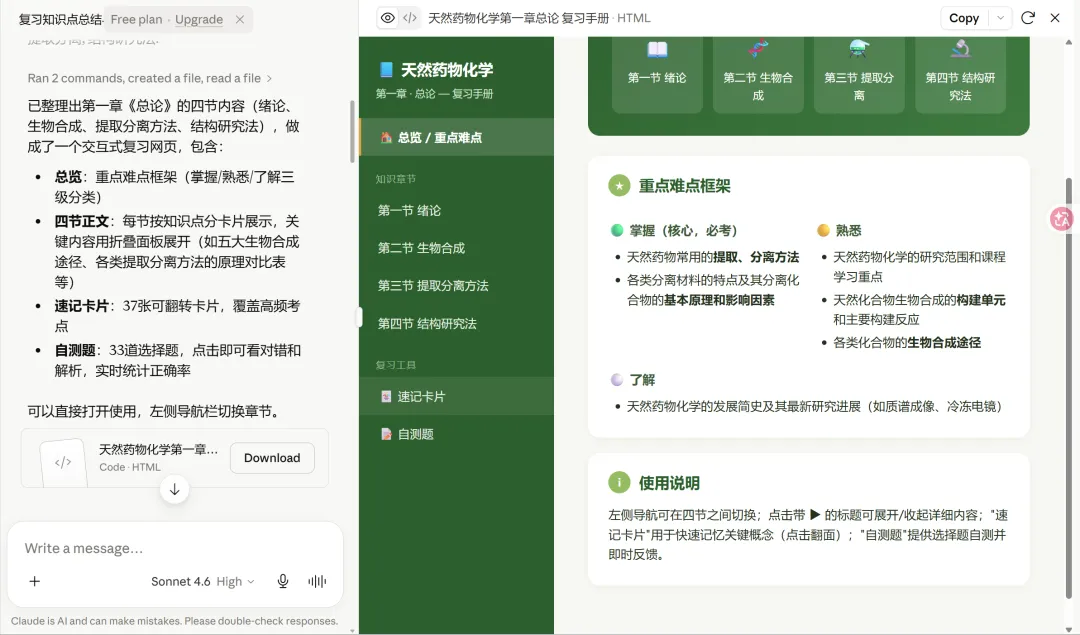
Task: Click the home icon in the 总览 nav item
Action: click(x=386, y=137)
